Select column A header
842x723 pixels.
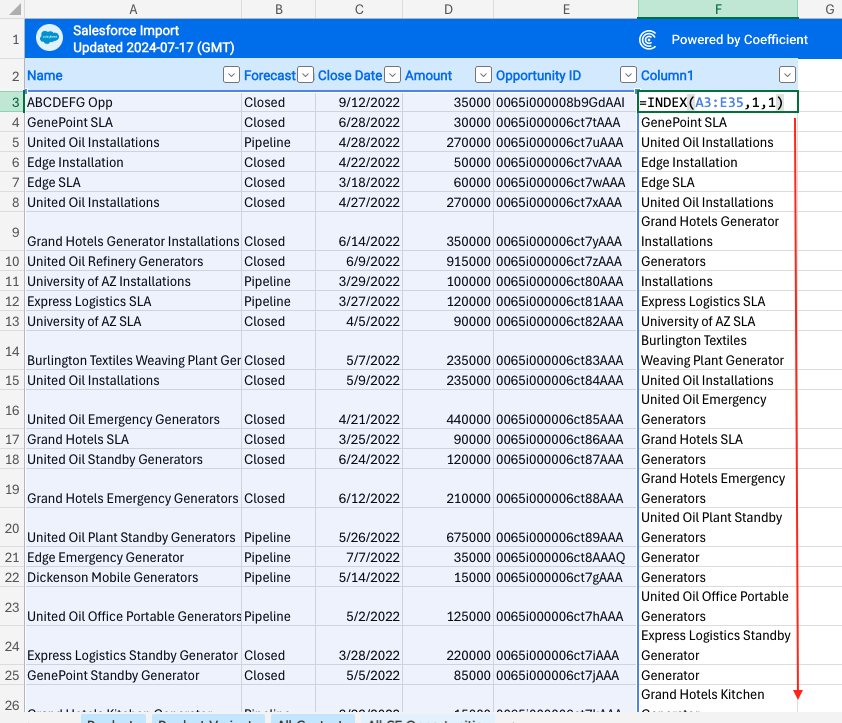click(x=133, y=9)
